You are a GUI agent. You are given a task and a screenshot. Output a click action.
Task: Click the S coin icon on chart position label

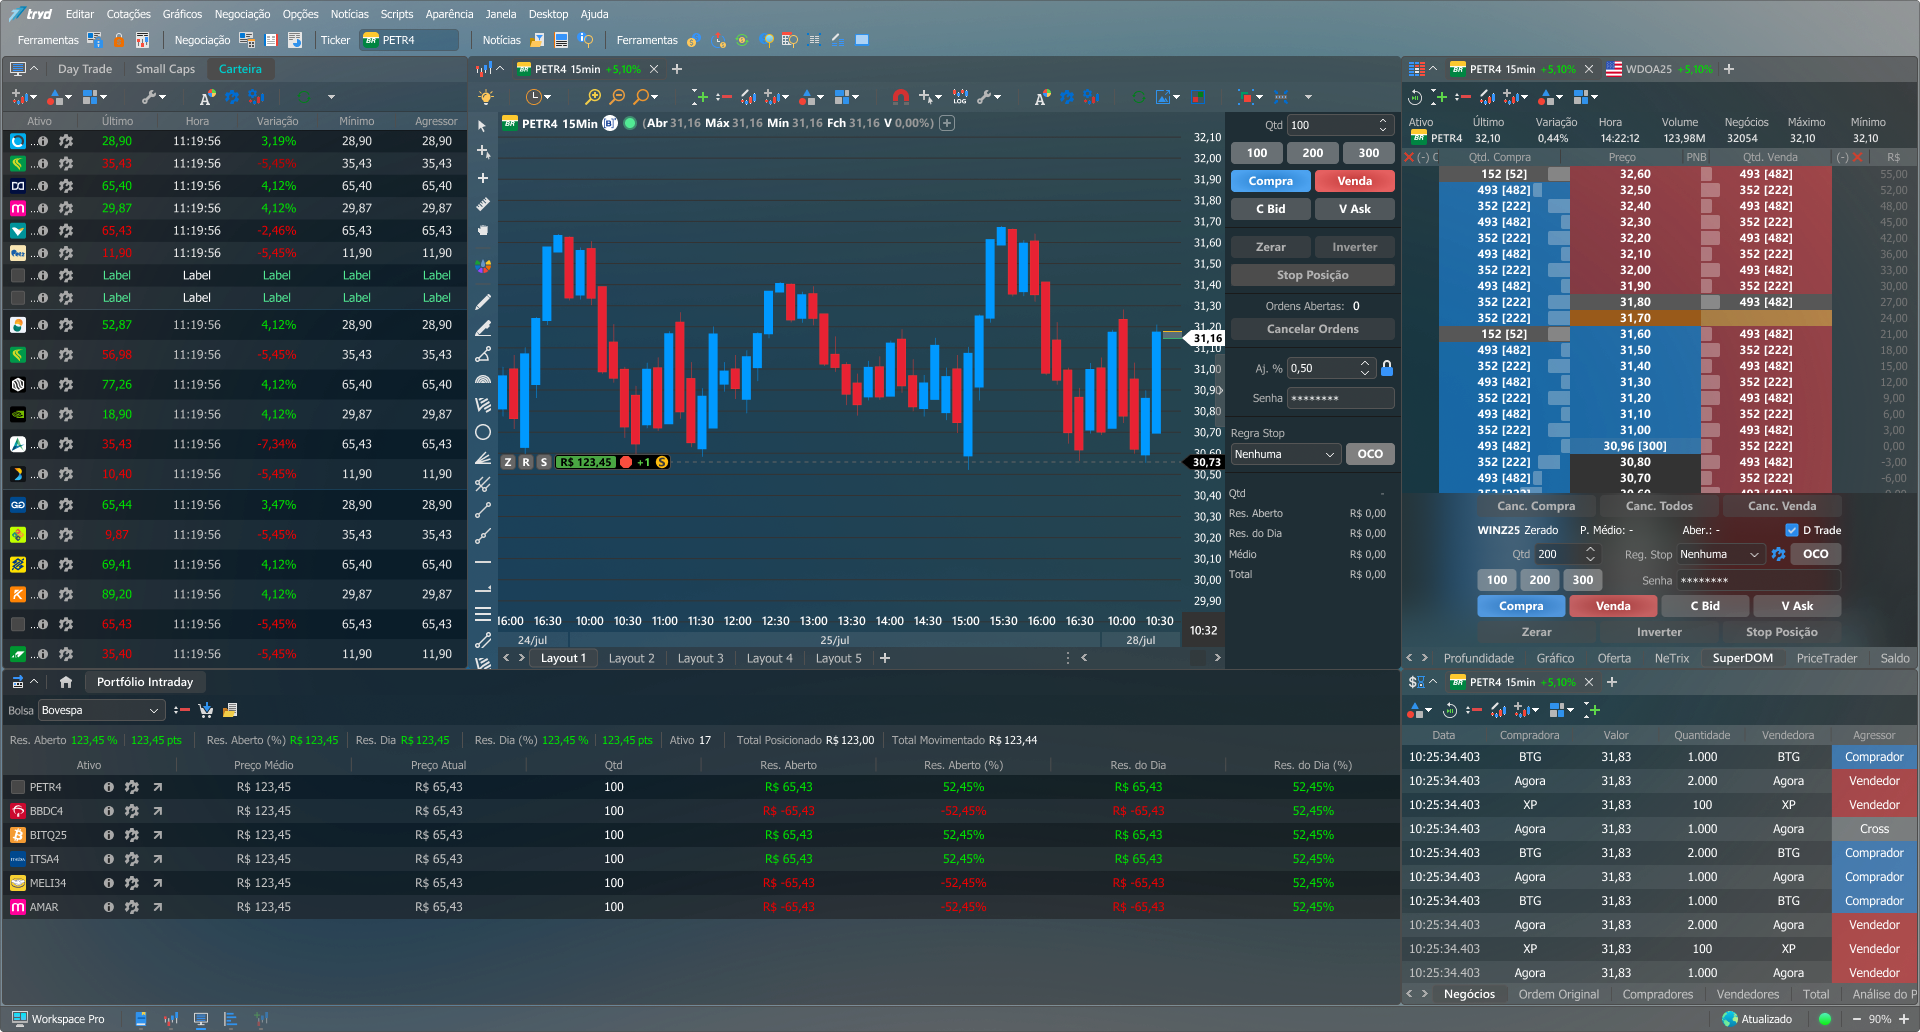click(x=662, y=462)
